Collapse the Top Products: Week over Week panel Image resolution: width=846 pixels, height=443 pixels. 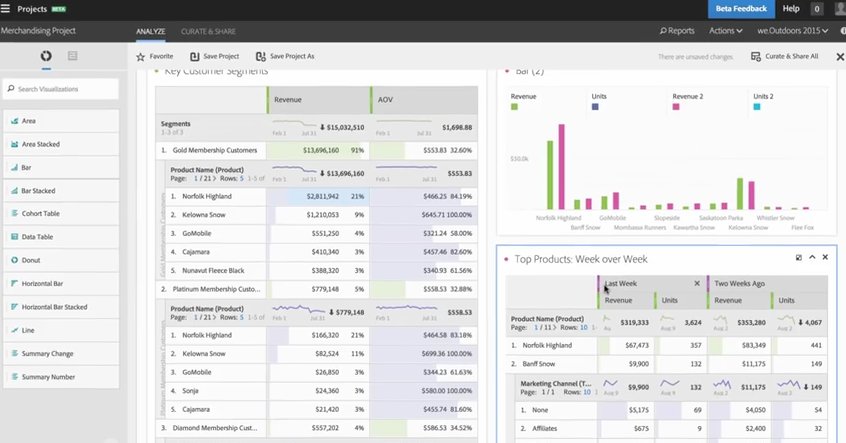pyautogui.click(x=812, y=257)
